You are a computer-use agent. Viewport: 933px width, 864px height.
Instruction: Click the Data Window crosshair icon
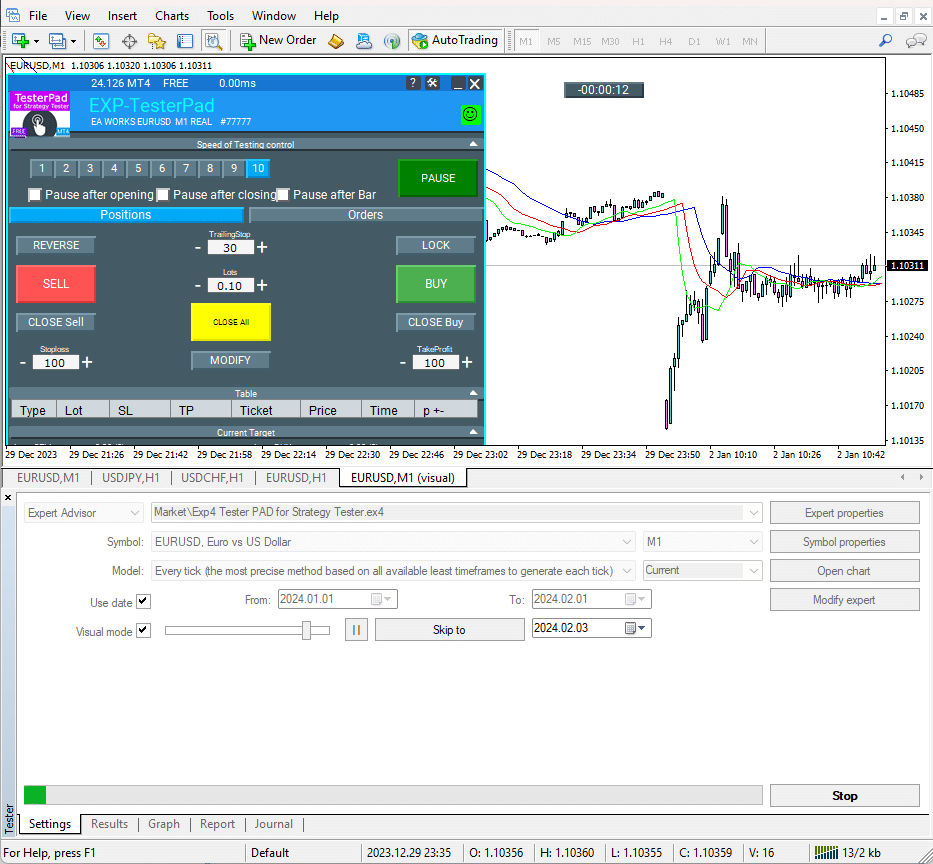point(129,41)
